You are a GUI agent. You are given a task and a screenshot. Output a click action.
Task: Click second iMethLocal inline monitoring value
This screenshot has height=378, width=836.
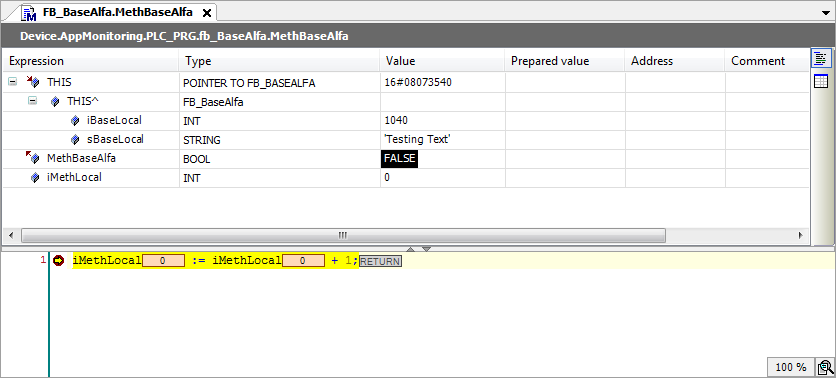click(x=303, y=261)
